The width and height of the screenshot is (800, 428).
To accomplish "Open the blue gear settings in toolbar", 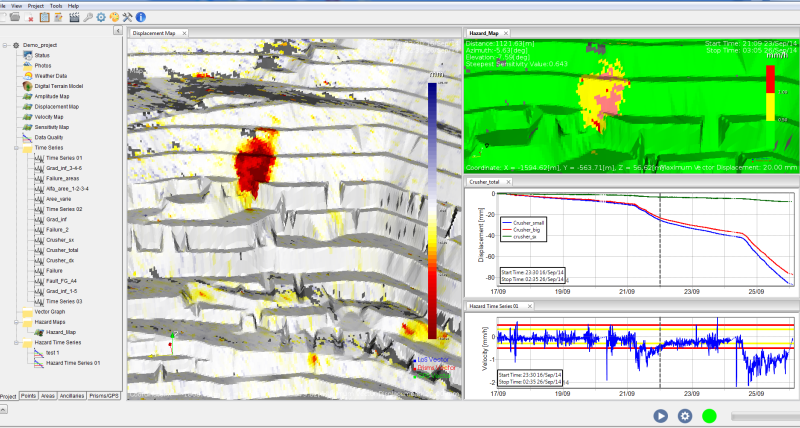I will pos(101,18).
